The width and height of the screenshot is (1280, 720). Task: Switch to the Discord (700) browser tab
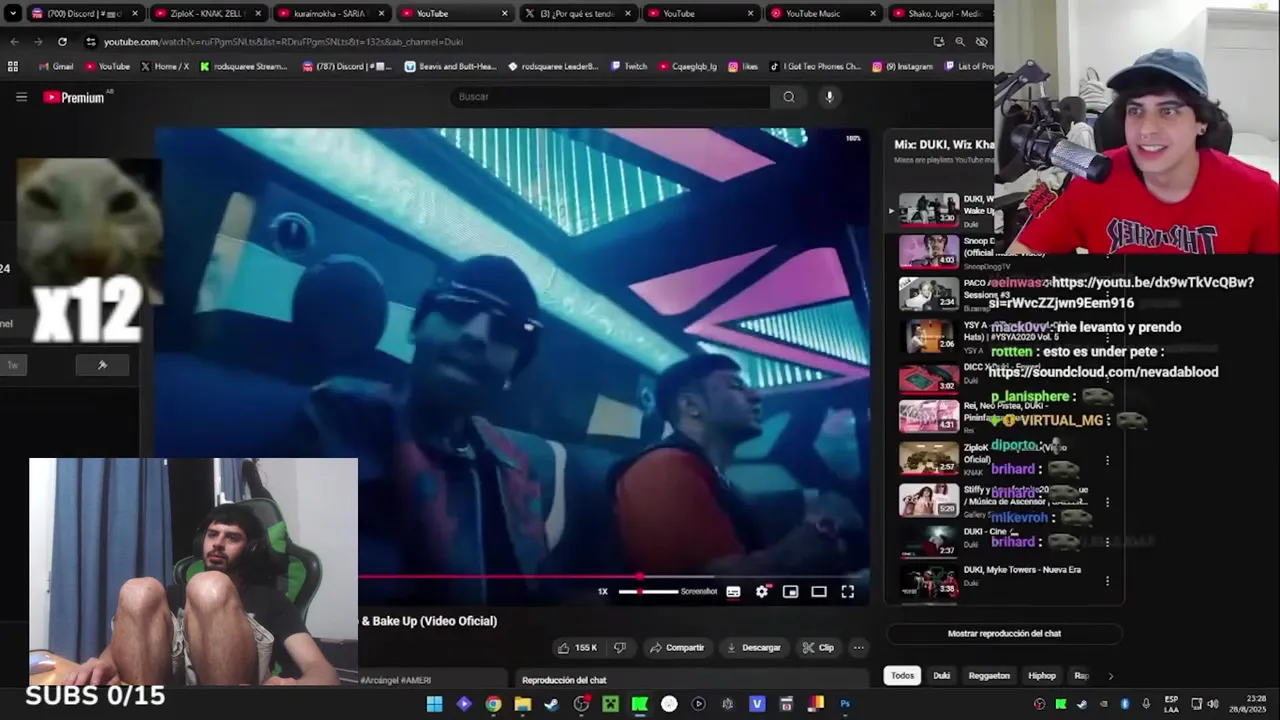[84, 14]
